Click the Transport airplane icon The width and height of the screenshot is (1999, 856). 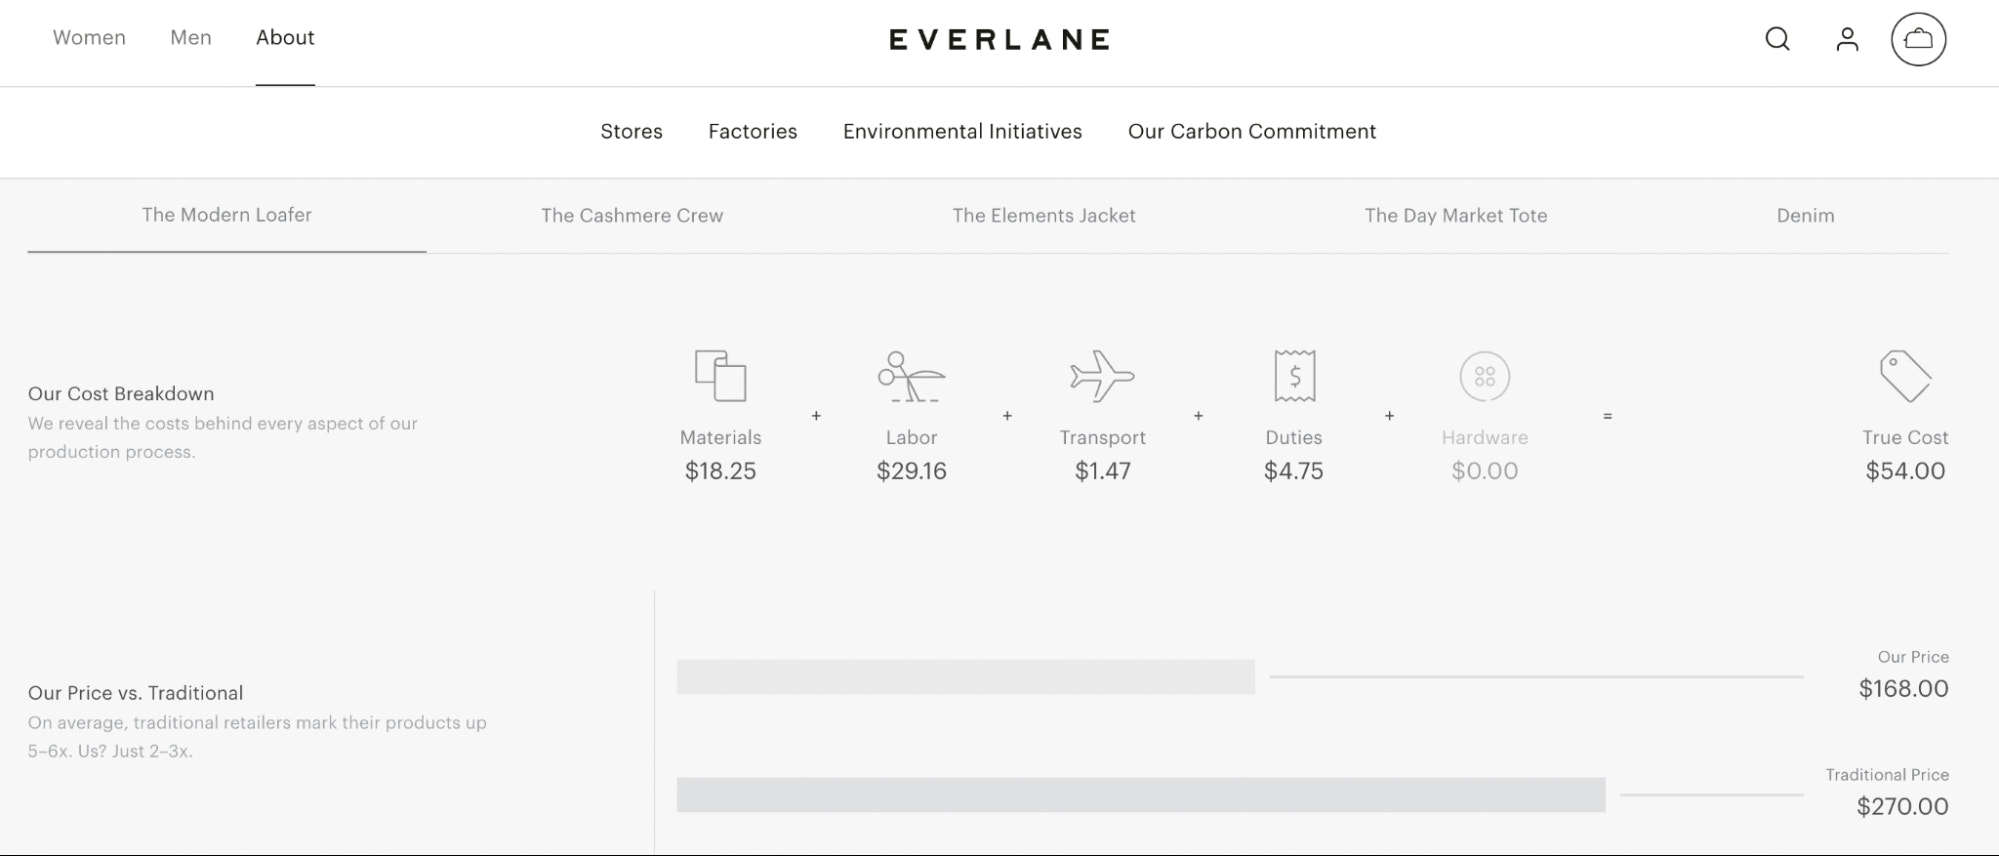1102,376
